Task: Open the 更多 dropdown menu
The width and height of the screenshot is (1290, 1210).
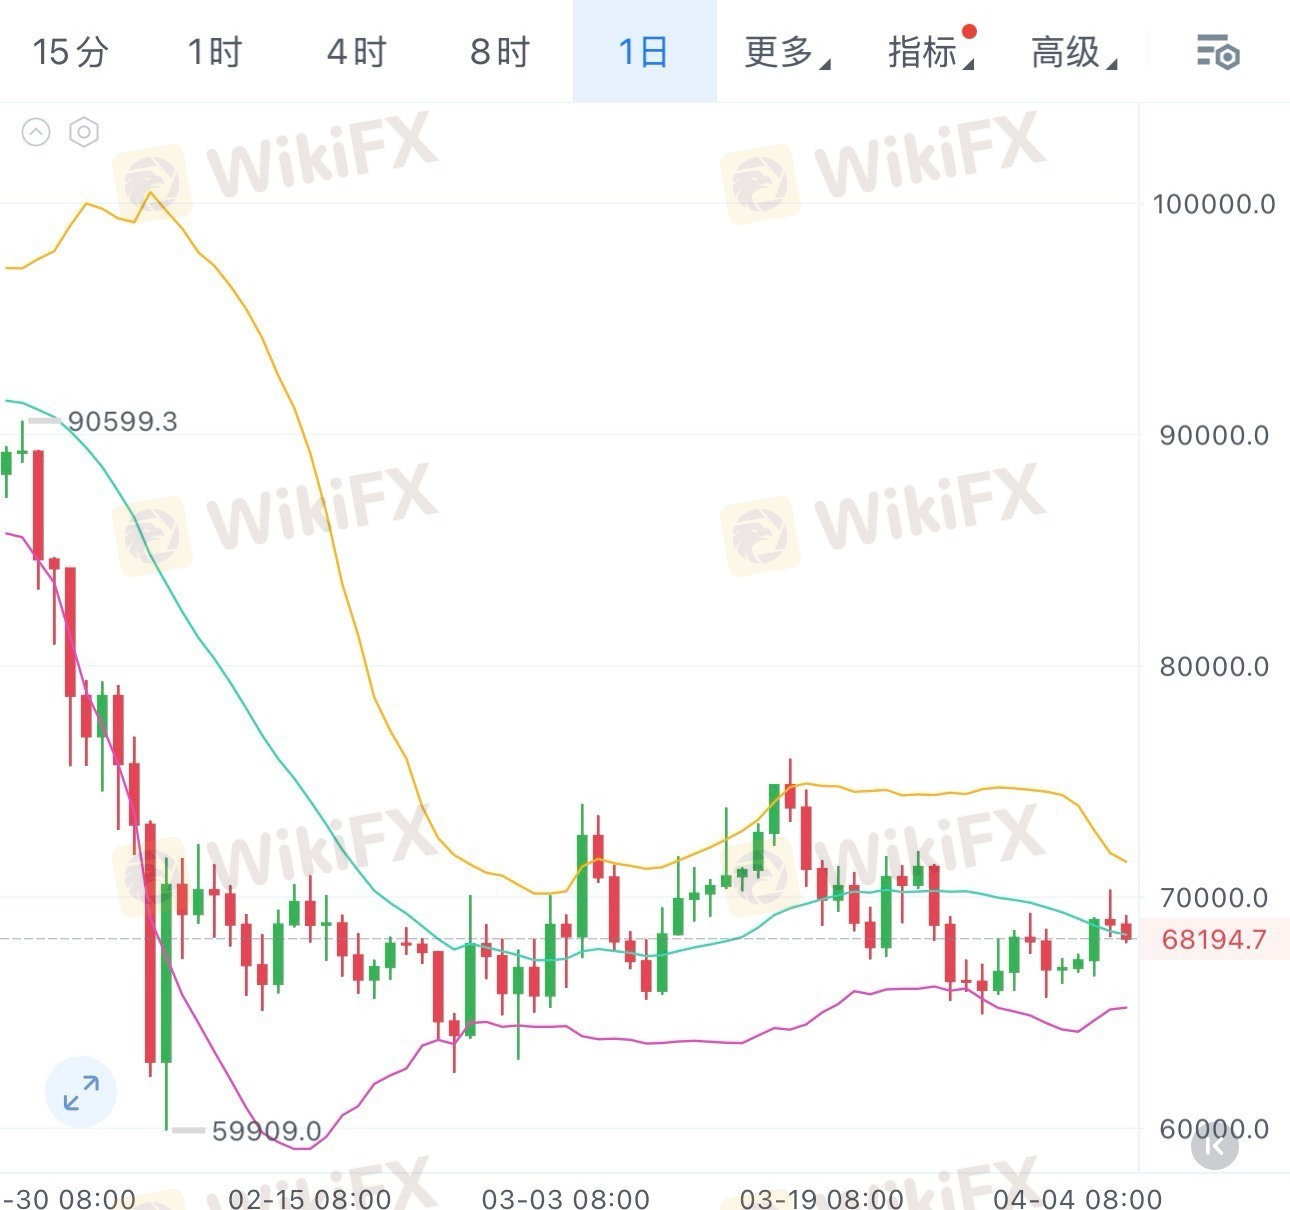Action: (787, 51)
